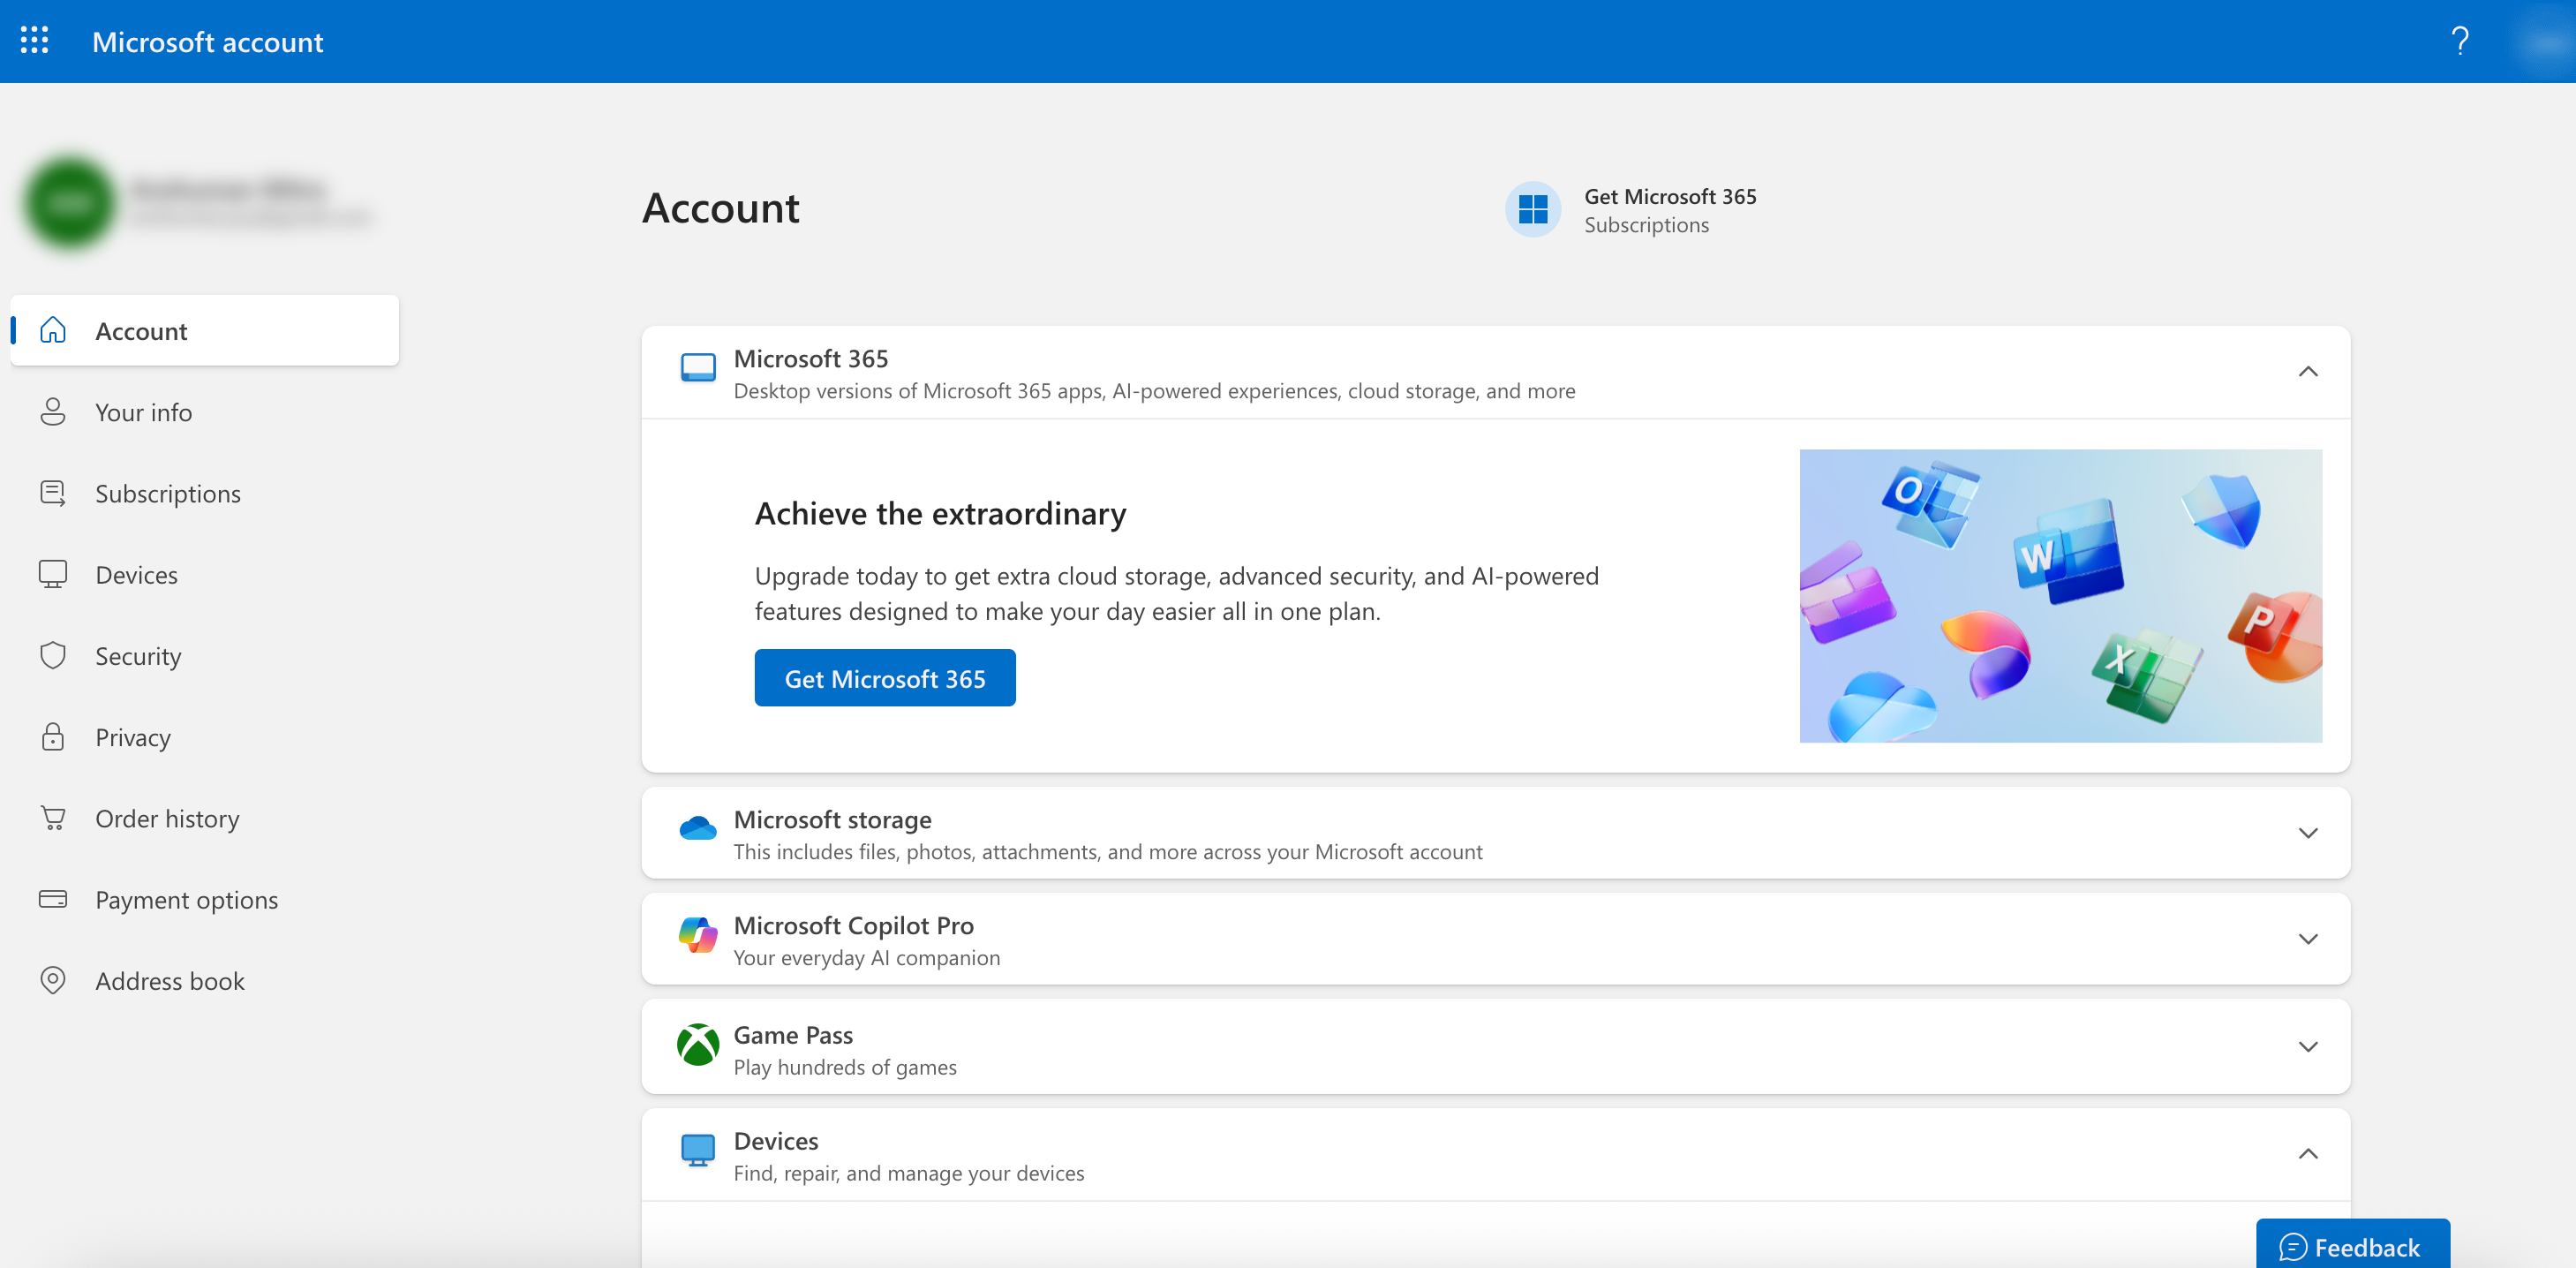Viewport: 2576px width, 1268px height.
Task: Click the Help question mark icon
Action: [2461, 41]
